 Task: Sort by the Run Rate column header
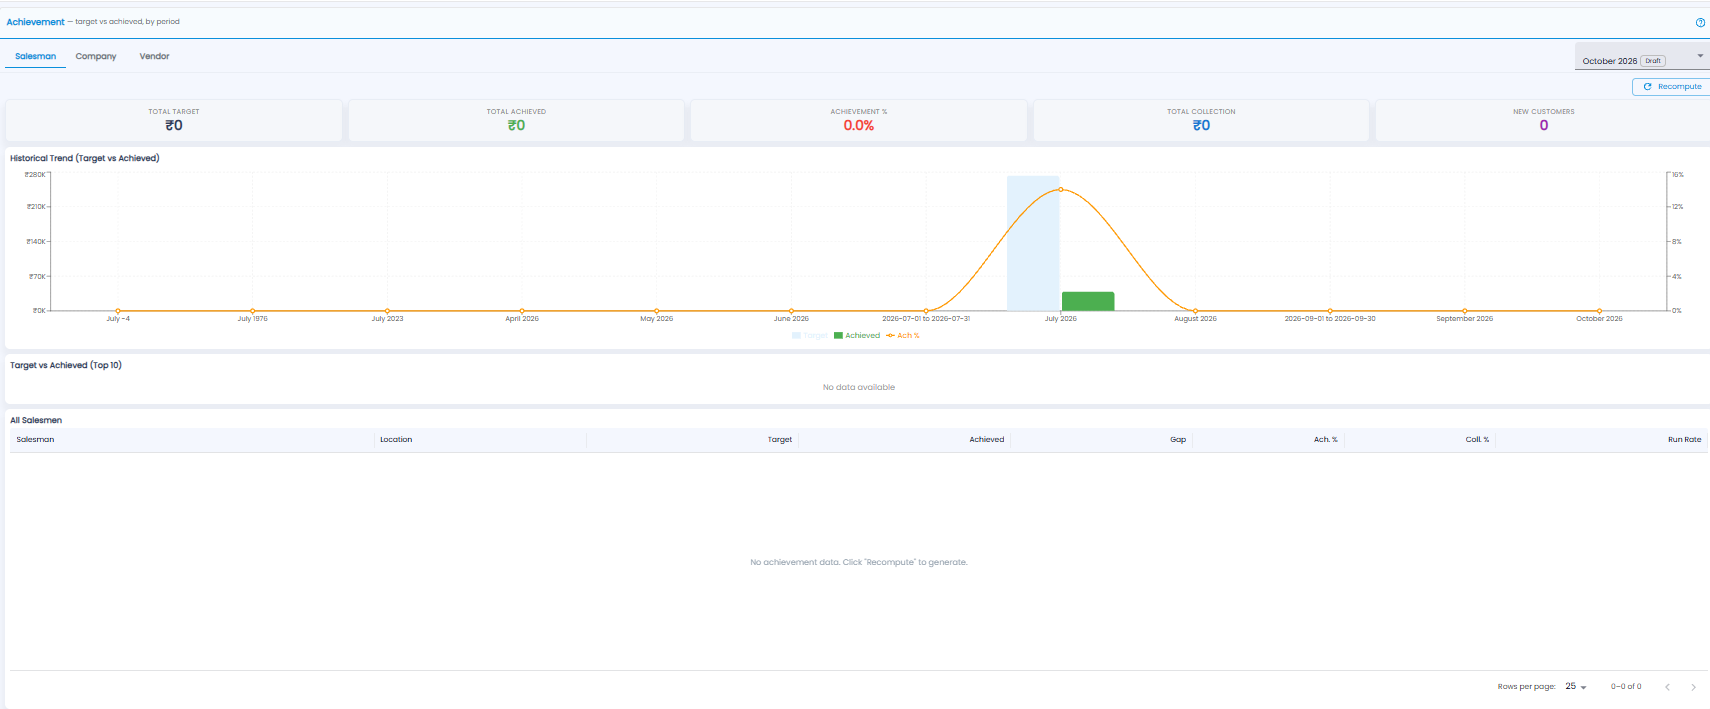[x=1684, y=440]
